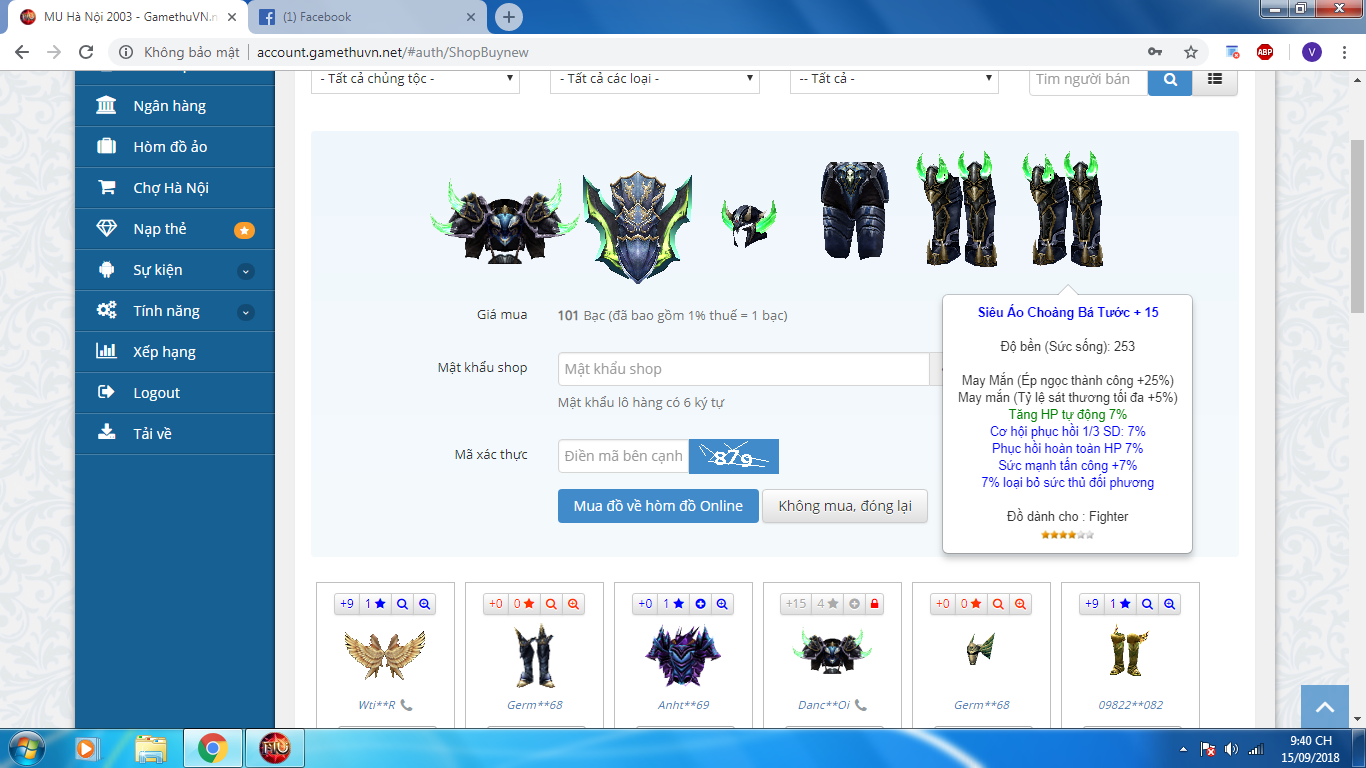The image size is (1366, 768).
Task: Click Mua đồ về hòm đồ Online button
Action: click(x=658, y=505)
